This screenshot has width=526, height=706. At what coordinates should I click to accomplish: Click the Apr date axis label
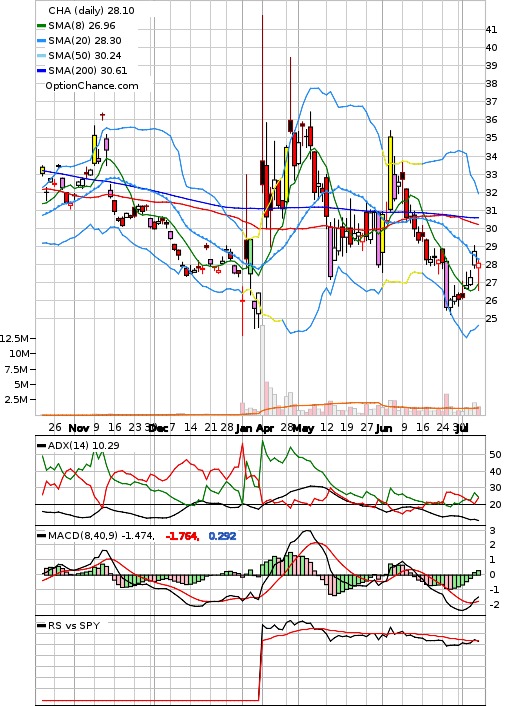[x=265, y=428]
